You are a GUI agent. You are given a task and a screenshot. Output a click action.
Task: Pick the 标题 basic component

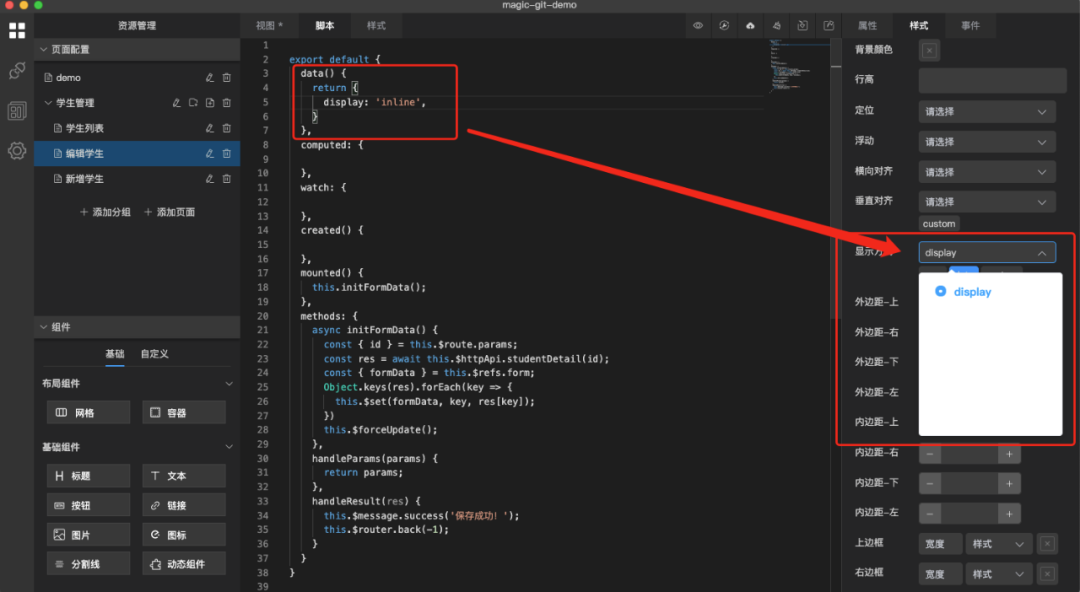(88, 476)
